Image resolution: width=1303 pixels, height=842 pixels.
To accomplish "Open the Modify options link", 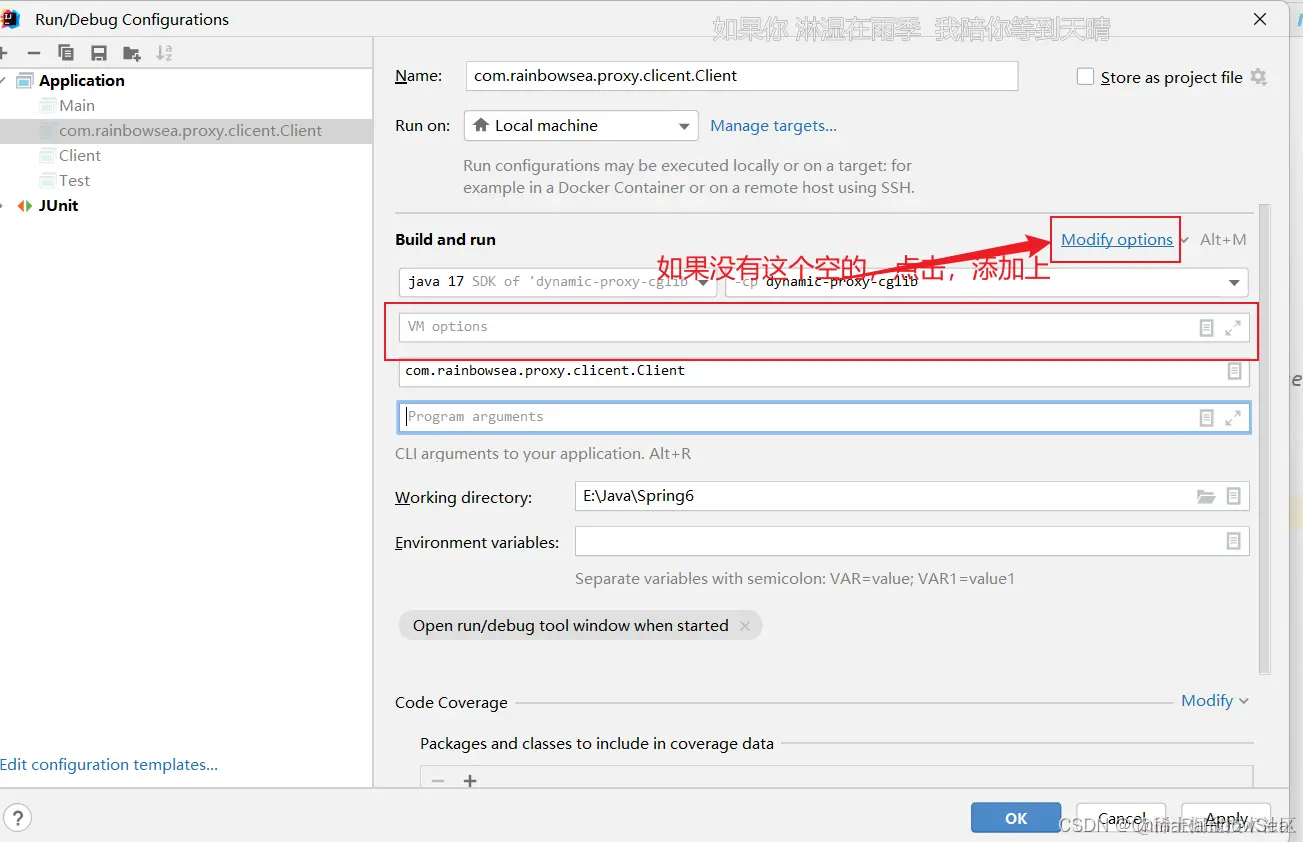I will [x=1117, y=240].
